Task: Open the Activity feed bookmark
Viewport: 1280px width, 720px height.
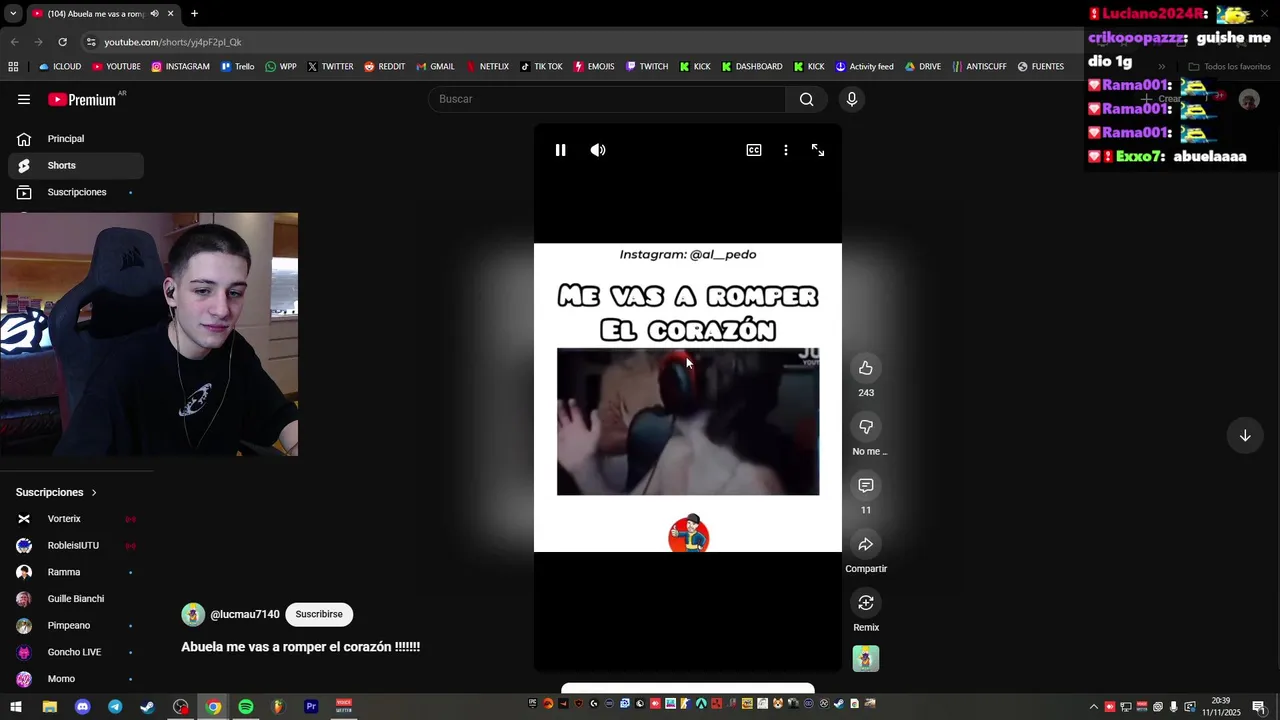Action: tap(865, 67)
